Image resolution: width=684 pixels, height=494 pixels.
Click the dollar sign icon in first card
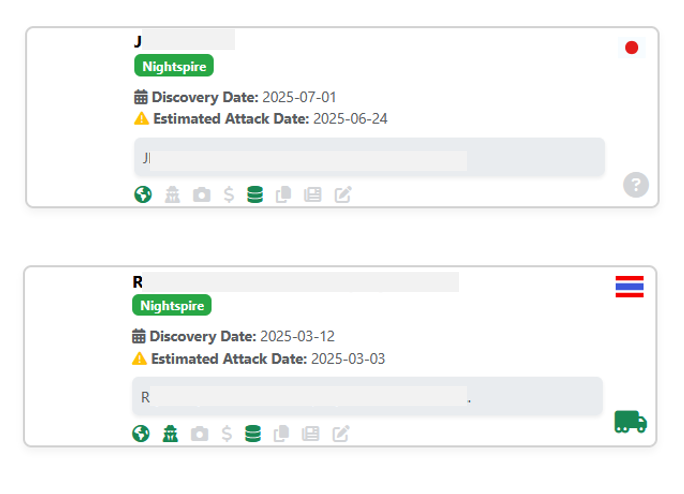pyautogui.click(x=229, y=195)
